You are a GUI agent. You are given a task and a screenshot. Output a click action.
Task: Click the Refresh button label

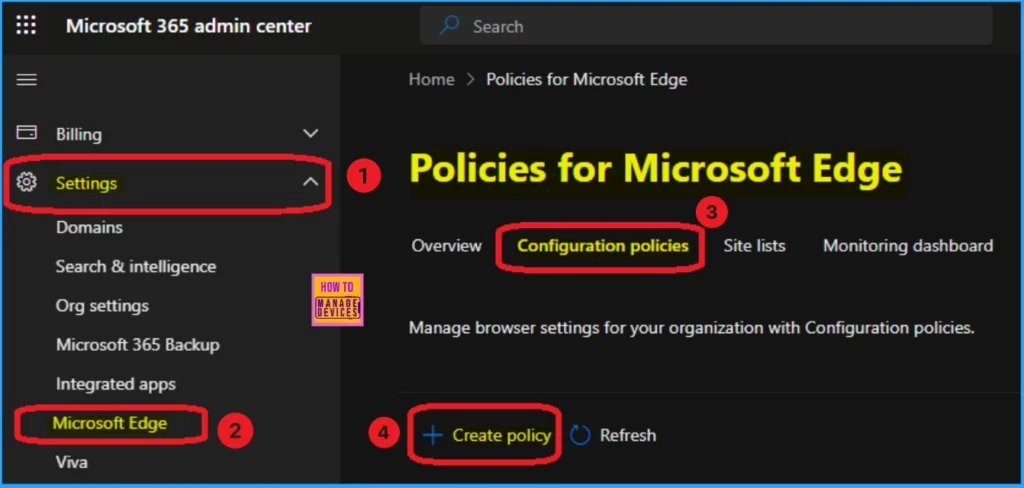pyautogui.click(x=628, y=435)
